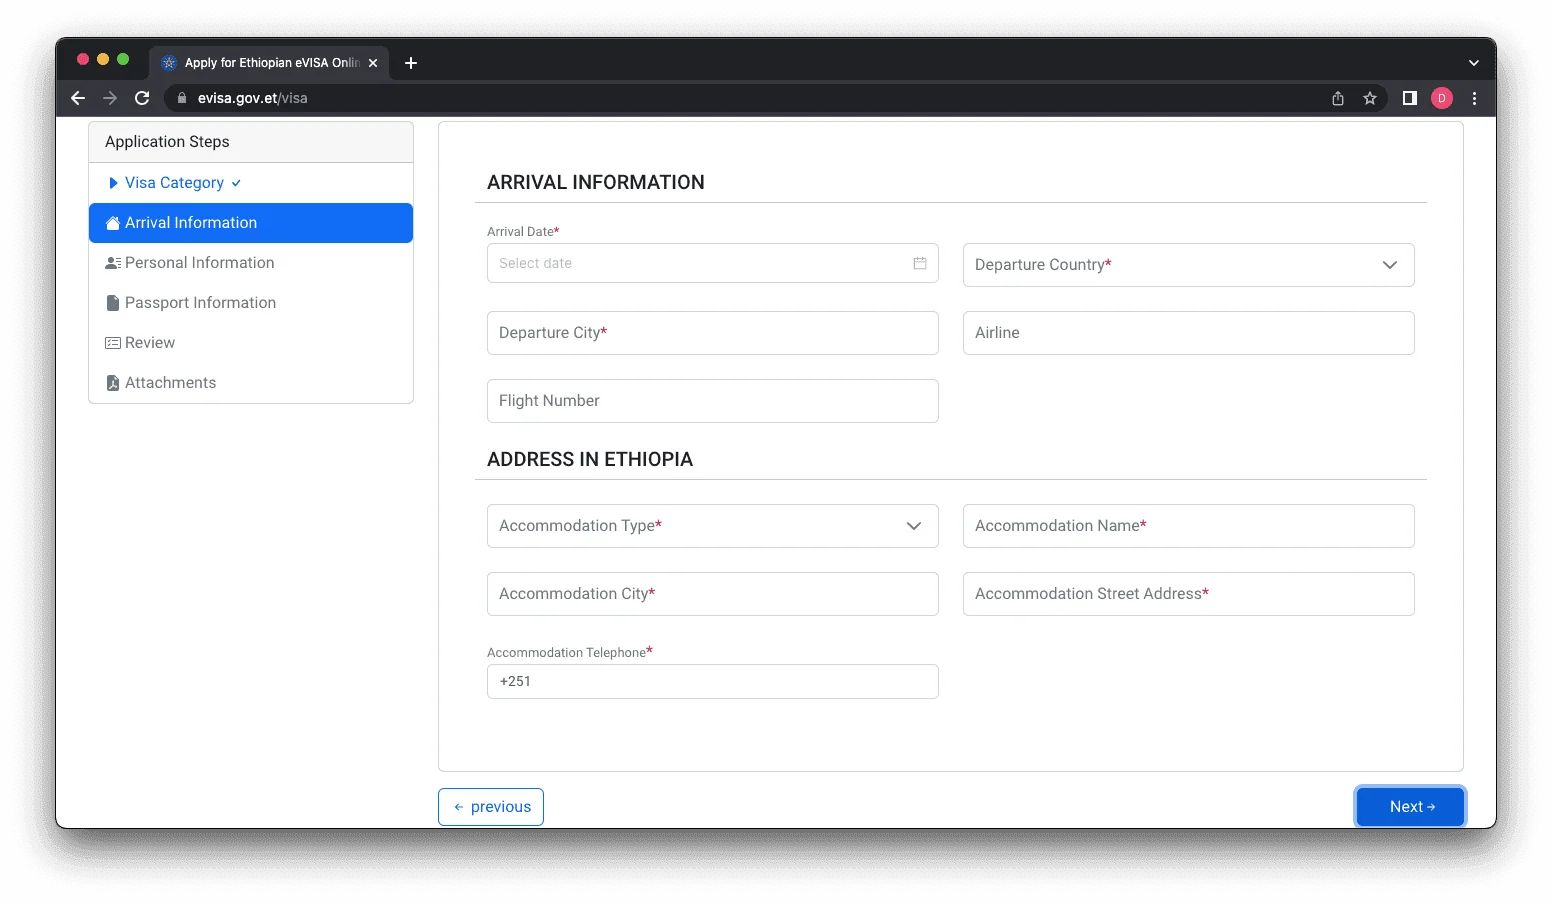Click the Accommodation Telephone field
The width and height of the screenshot is (1552, 902).
(712, 682)
